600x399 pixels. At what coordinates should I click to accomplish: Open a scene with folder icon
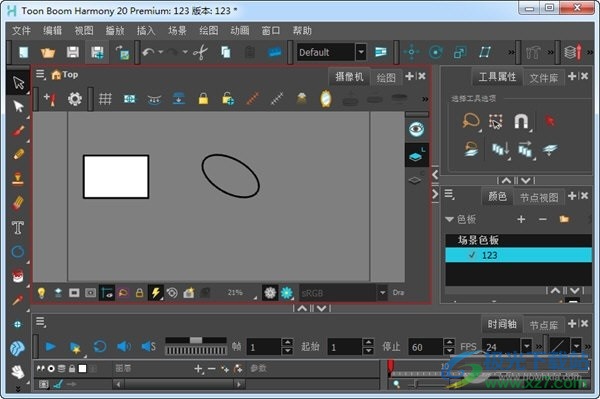tap(48, 52)
